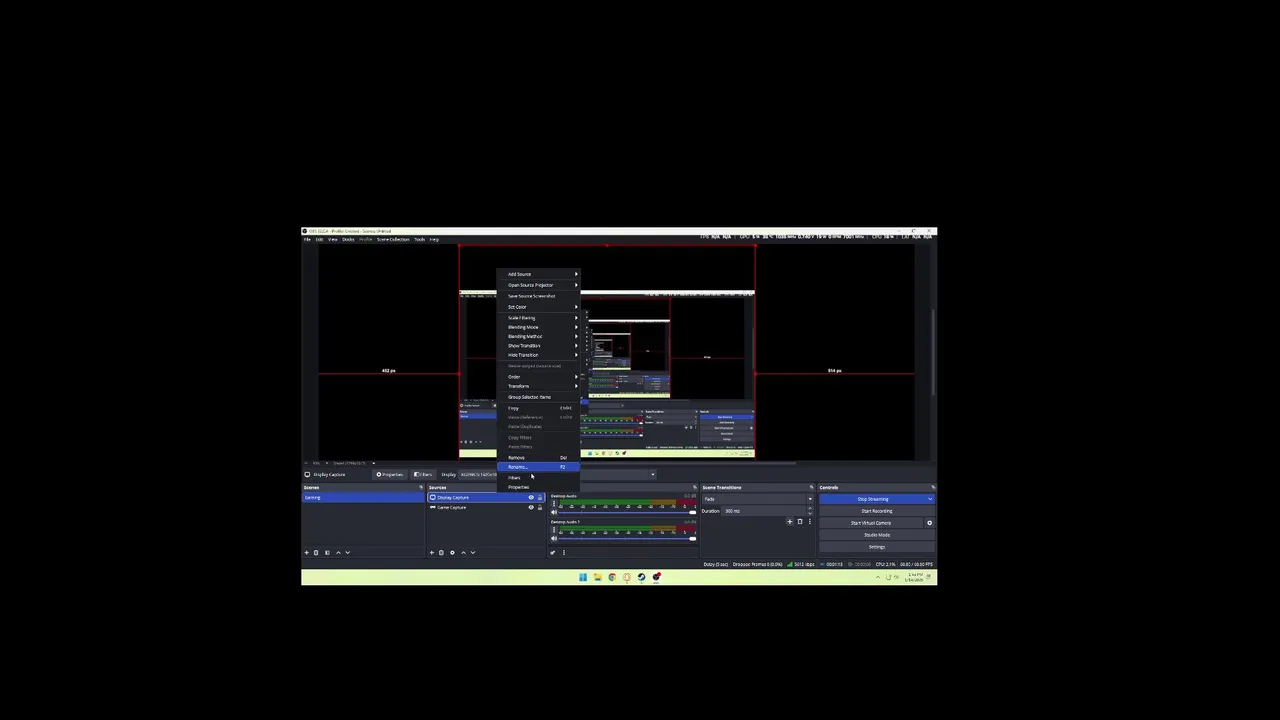The image size is (1280, 720).
Task: Pop out the Controls dock
Action: tap(933, 487)
